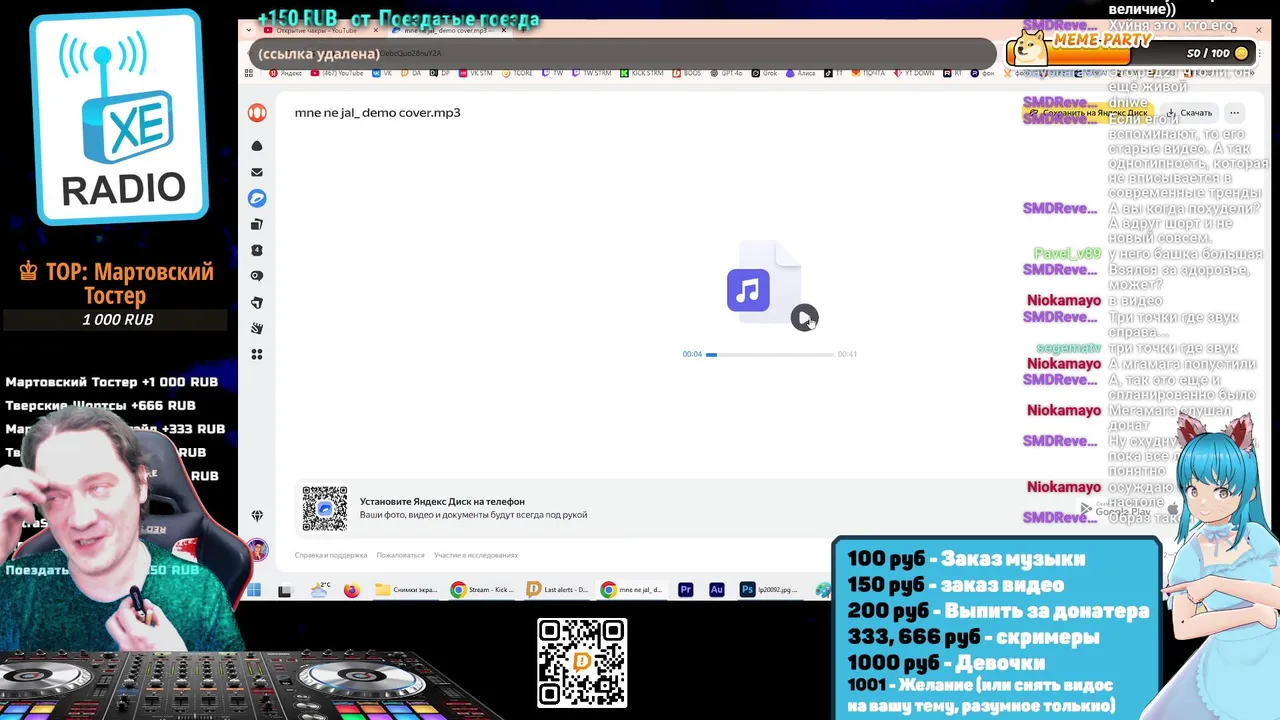Open hand-shaped icon in Yandex sidebar
The height and width of the screenshot is (720, 1280).
(257, 328)
